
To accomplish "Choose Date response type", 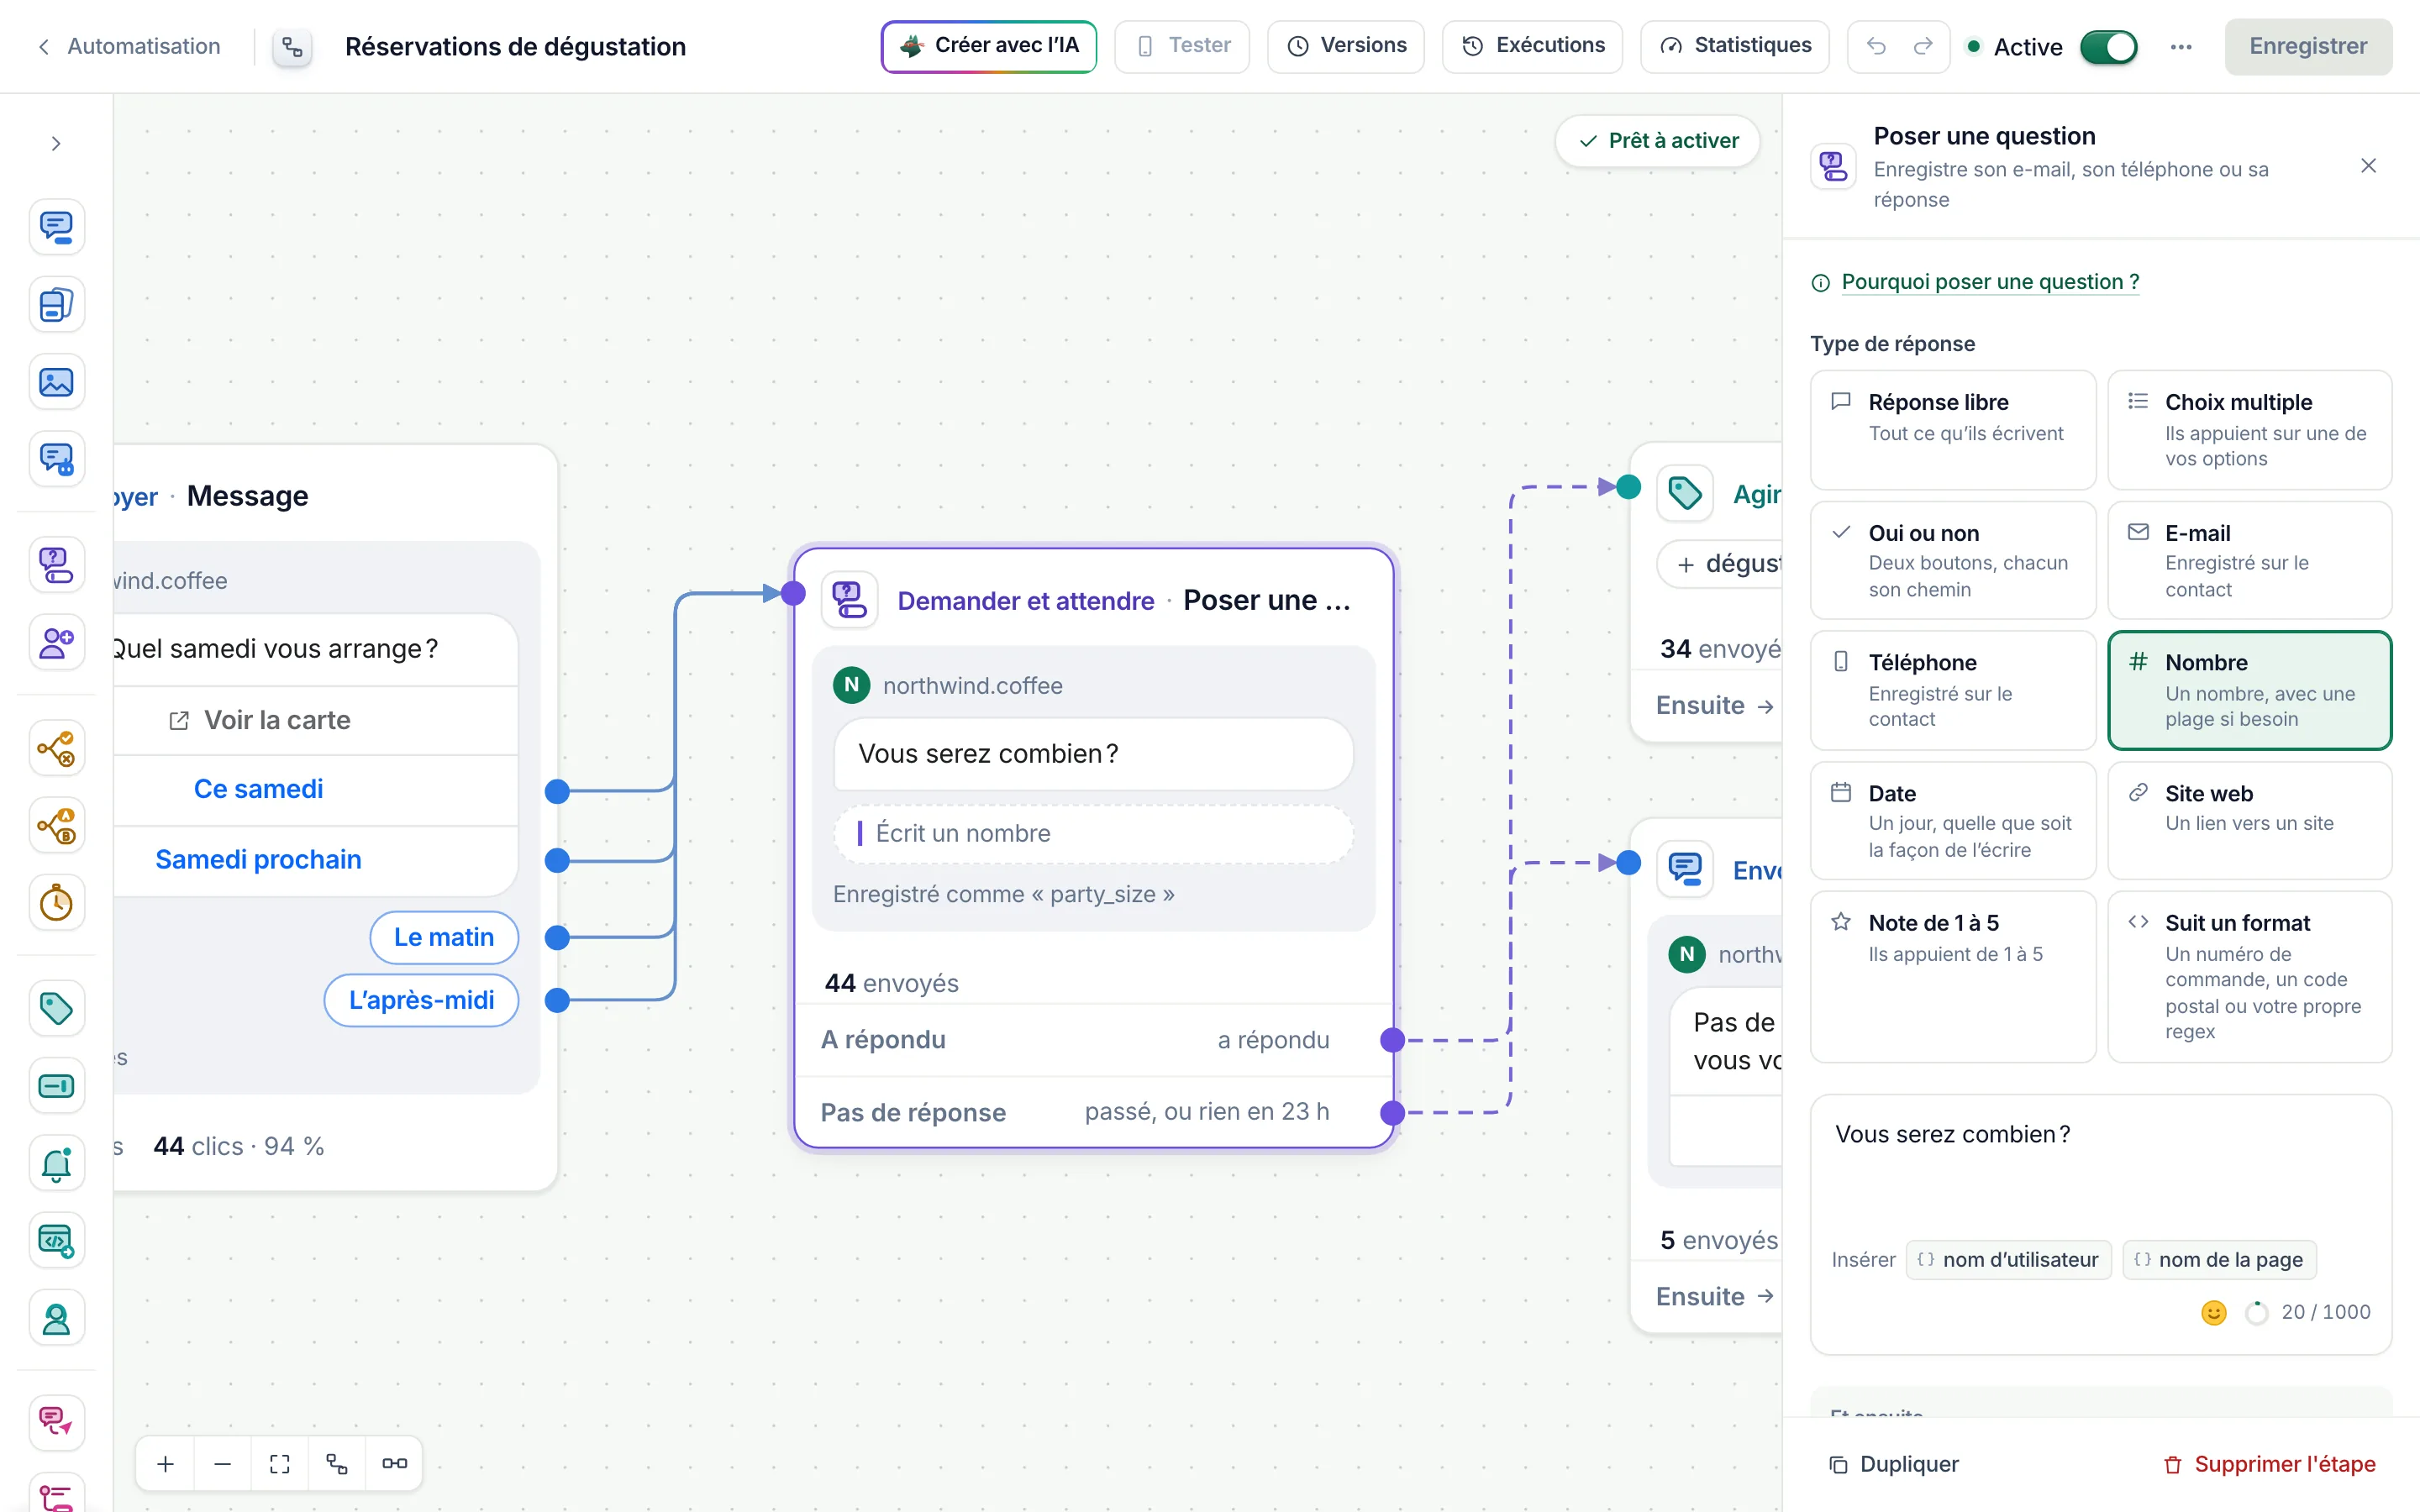I will click(1953, 821).
